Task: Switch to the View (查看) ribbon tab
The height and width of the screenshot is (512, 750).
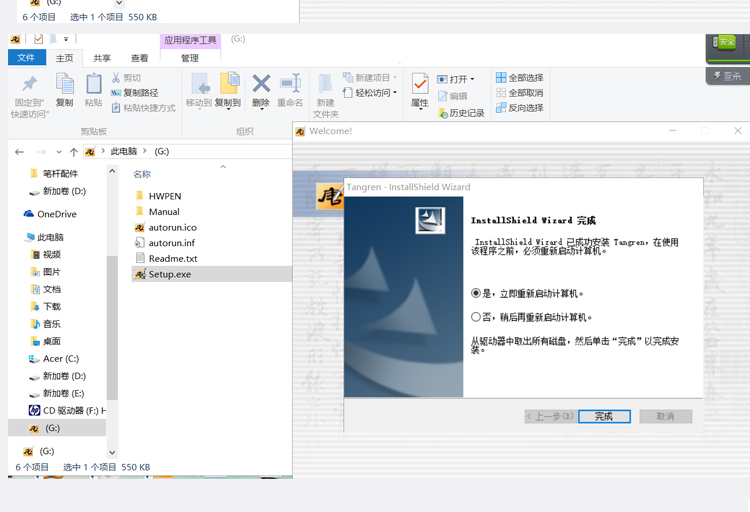Action: tap(139, 58)
